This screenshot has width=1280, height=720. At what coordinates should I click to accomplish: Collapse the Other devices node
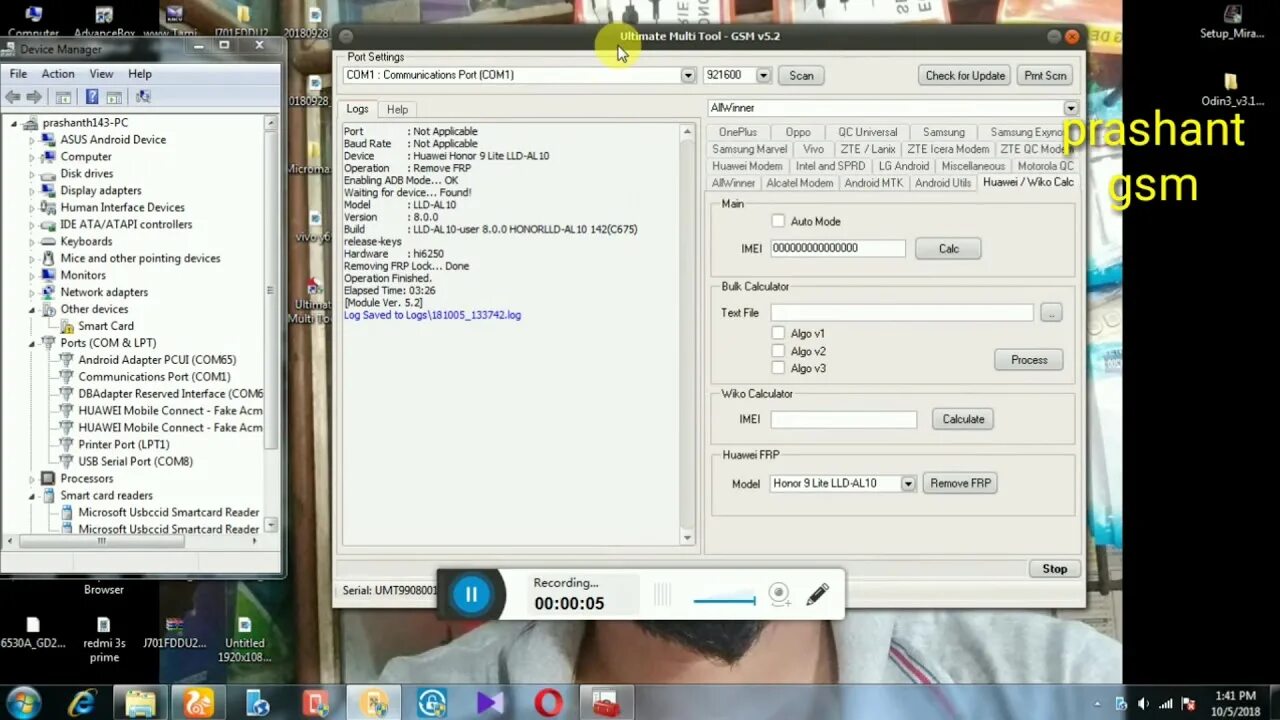click(x=32, y=309)
